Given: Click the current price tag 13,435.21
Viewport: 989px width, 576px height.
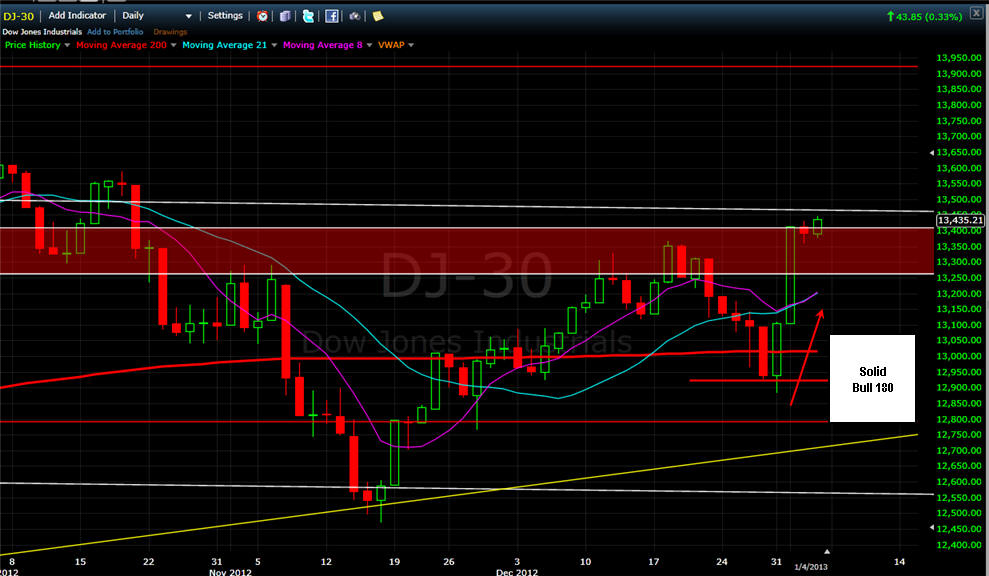Looking at the screenshot, I should [x=960, y=220].
